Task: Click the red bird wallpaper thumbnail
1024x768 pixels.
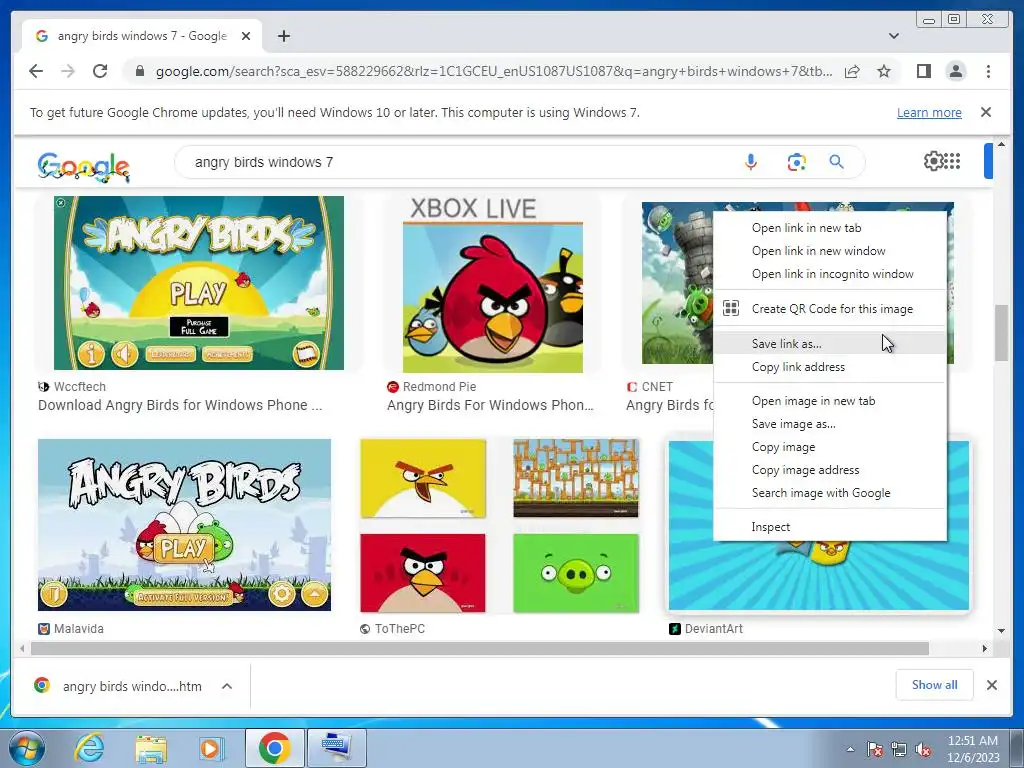Action: pos(423,573)
